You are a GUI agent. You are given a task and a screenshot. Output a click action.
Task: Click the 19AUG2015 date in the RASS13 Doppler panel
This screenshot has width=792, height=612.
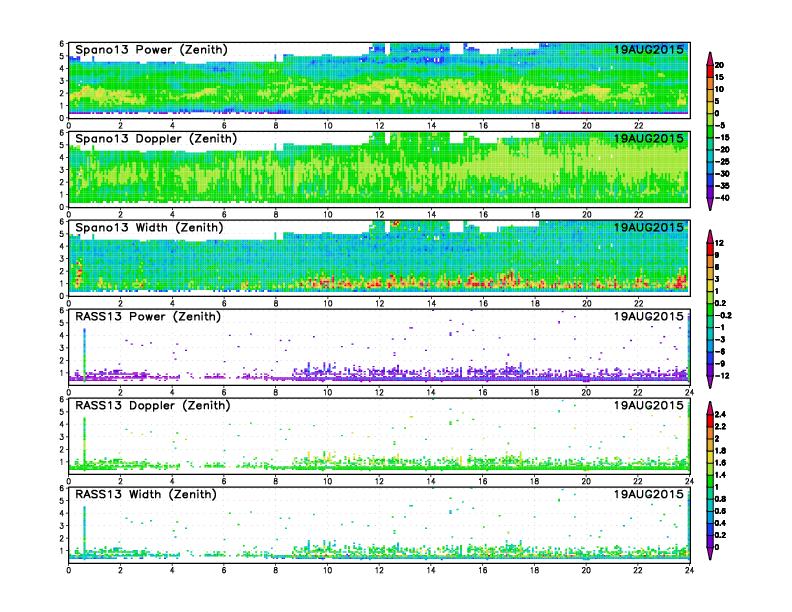(649, 405)
